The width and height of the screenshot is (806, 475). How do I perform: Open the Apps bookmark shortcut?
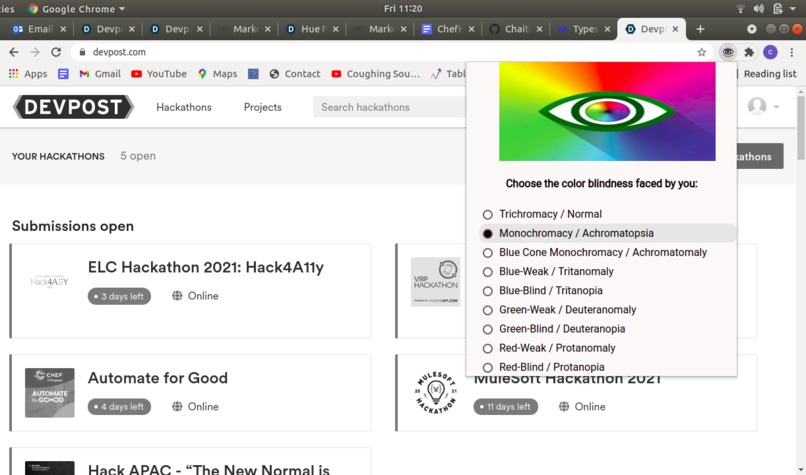point(28,74)
